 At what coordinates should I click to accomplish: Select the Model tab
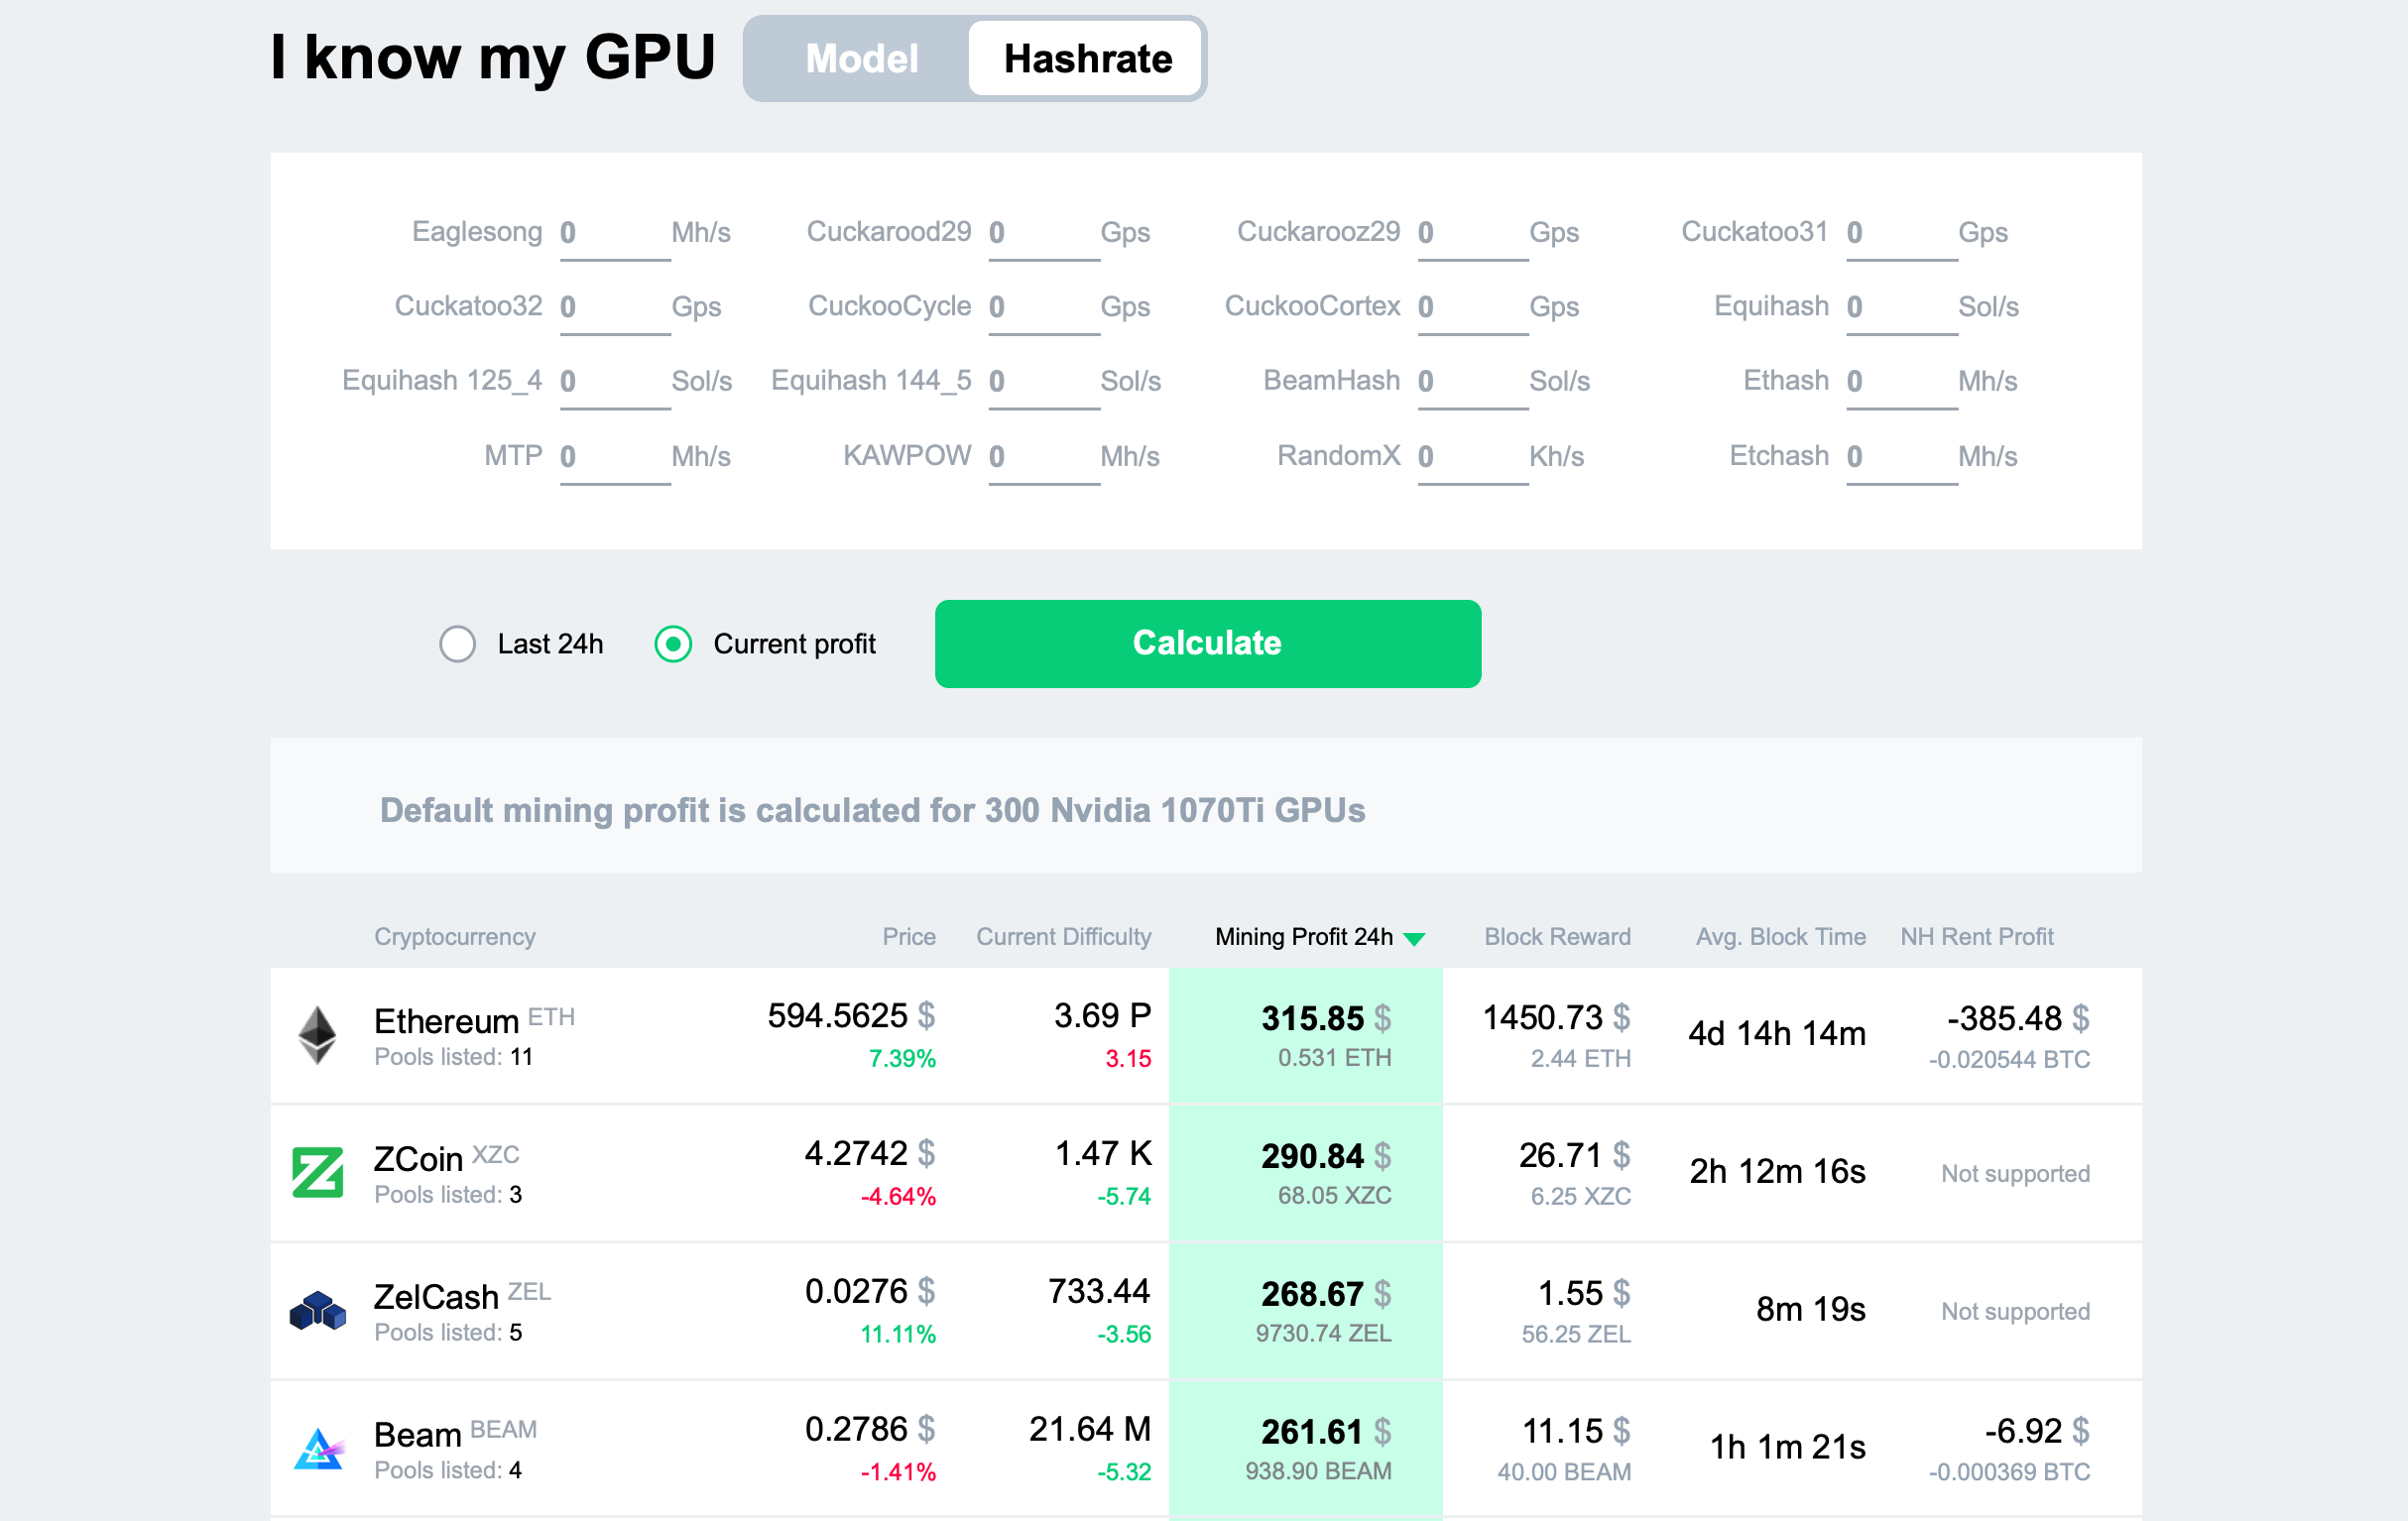tap(857, 58)
